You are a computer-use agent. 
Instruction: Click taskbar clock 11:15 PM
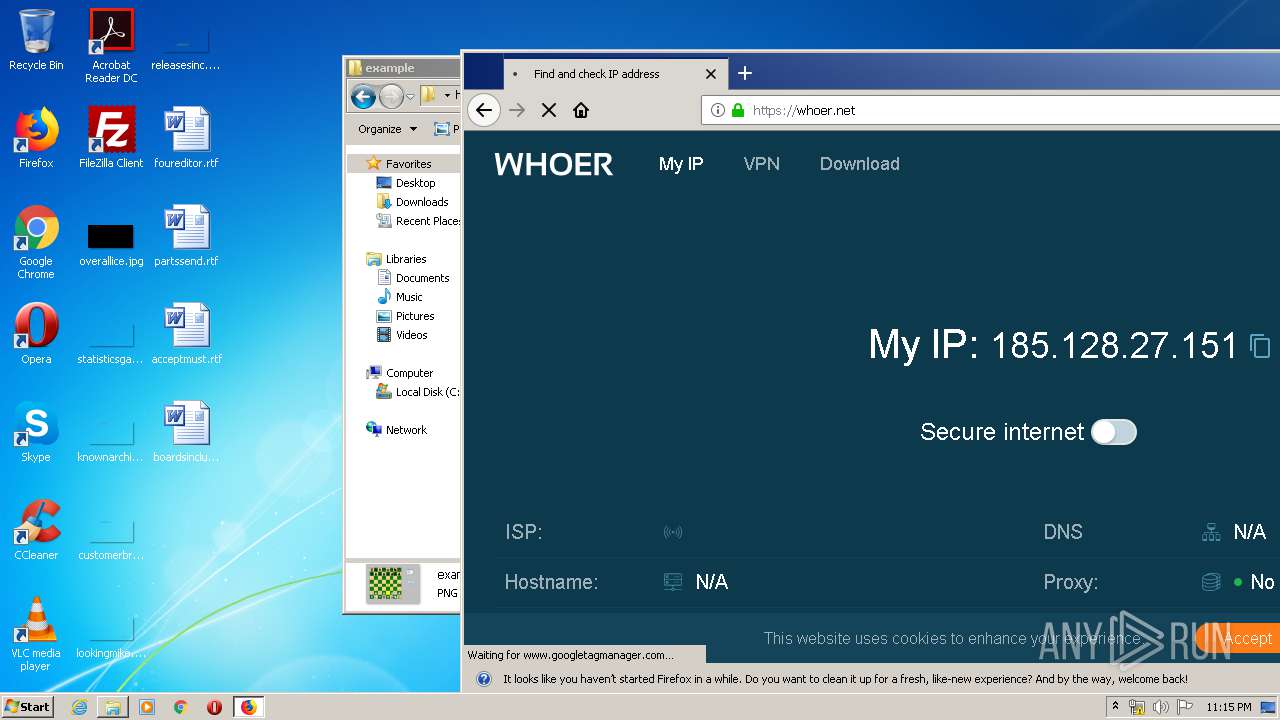coord(1229,707)
